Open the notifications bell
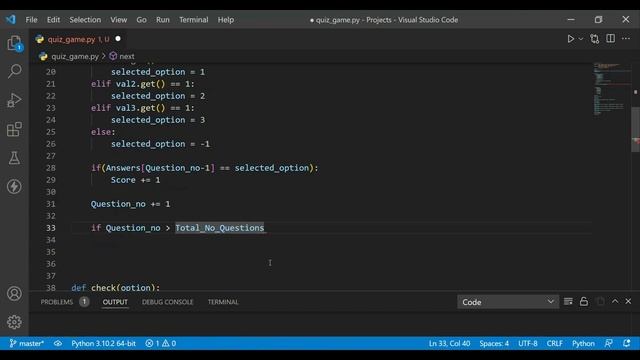The height and width of the screenshot is (360, 640). (627, 343)
